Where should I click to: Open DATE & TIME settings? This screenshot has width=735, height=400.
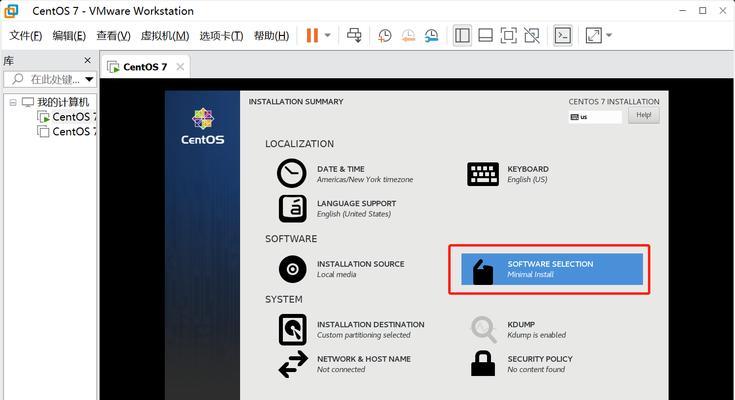pyautogui.click(x=365, y=174)
